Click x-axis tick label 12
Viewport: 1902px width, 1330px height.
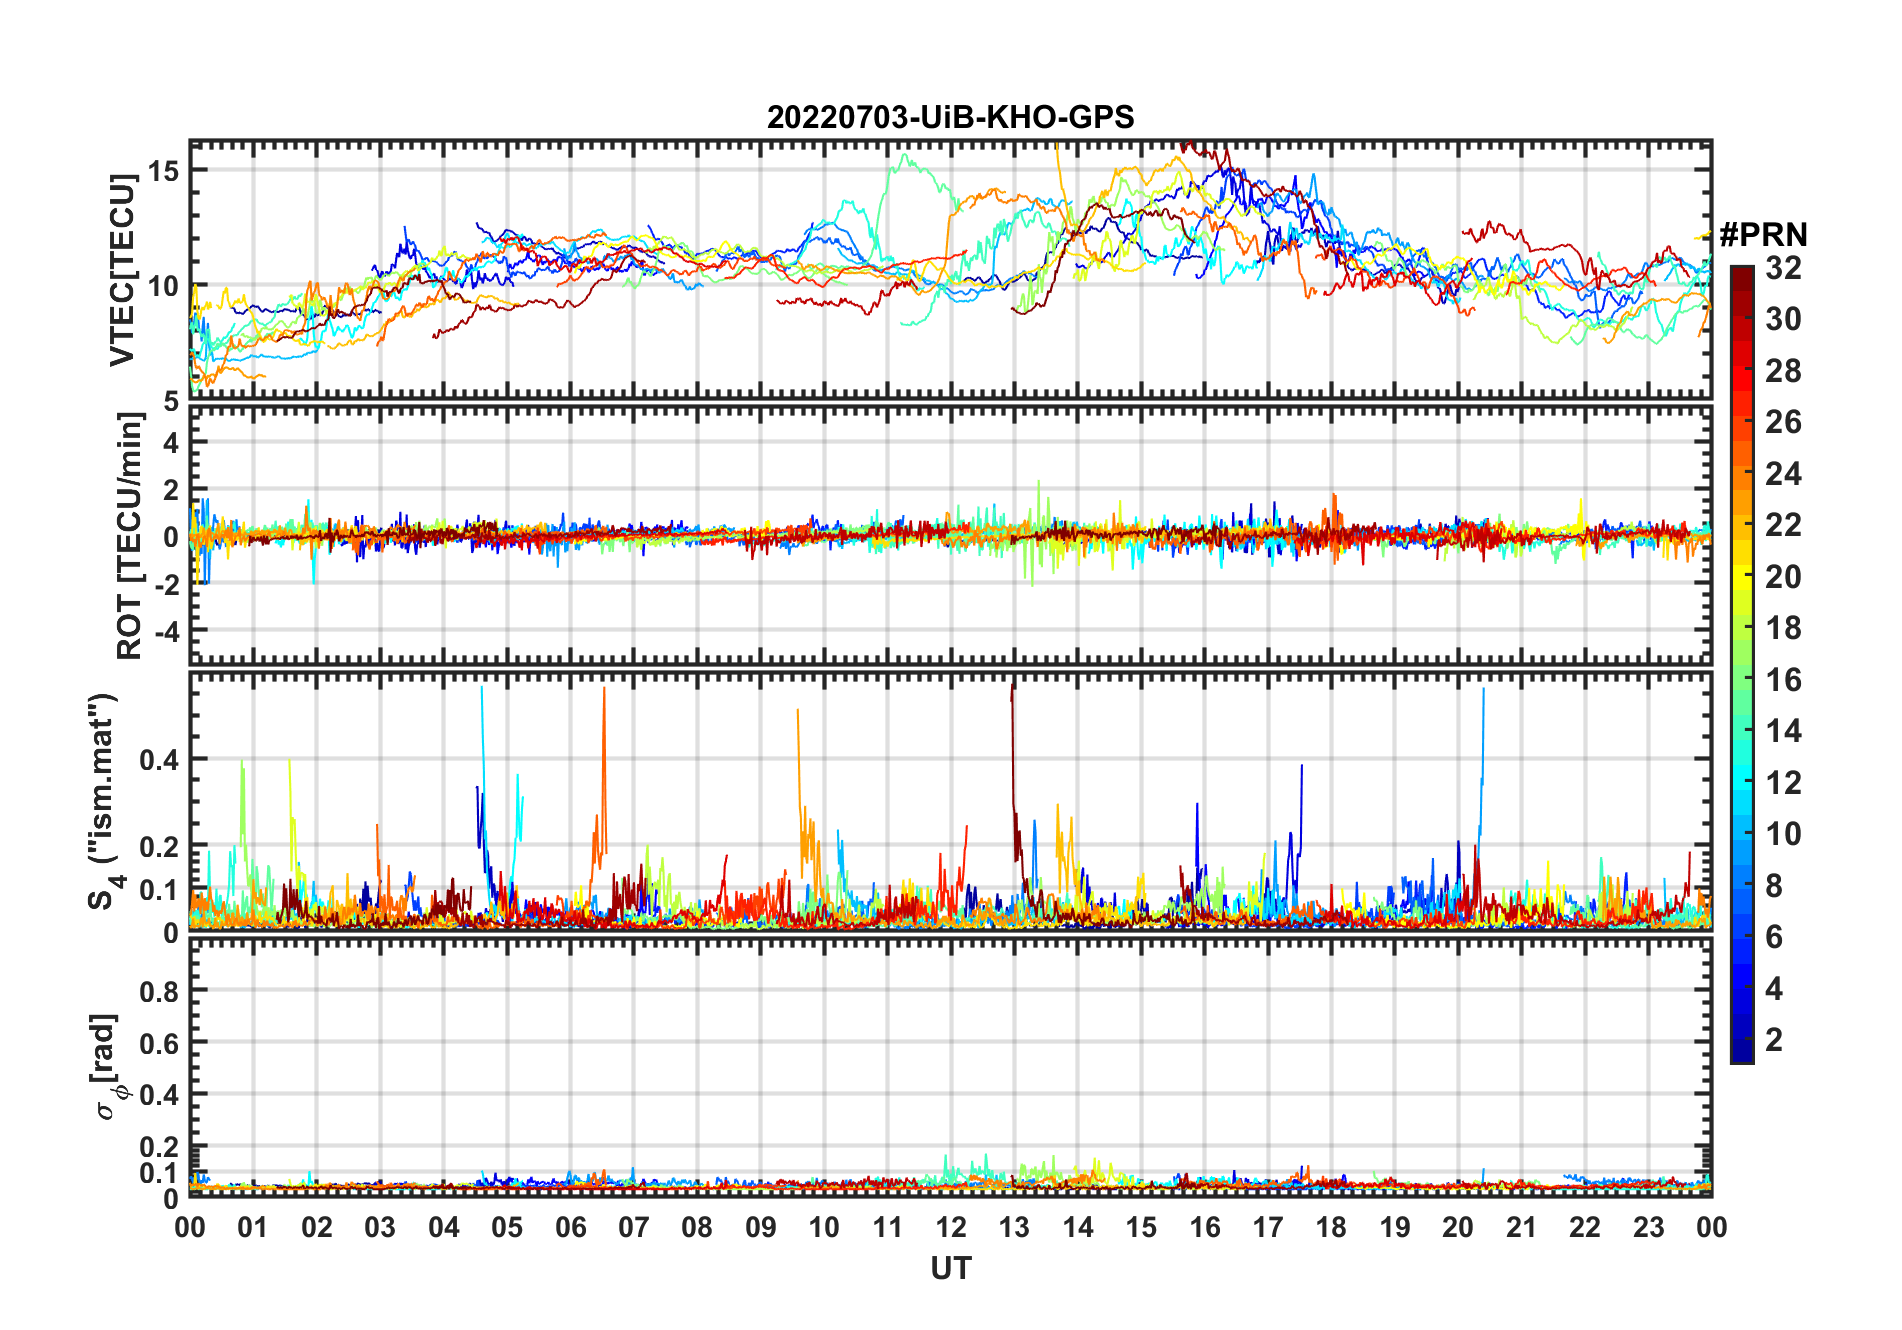pyautogui.click(x=950, y=1227)
